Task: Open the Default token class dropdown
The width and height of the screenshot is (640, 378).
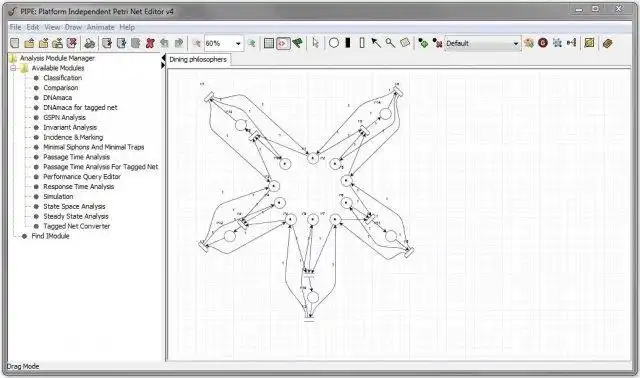Action: pos(482,43)
